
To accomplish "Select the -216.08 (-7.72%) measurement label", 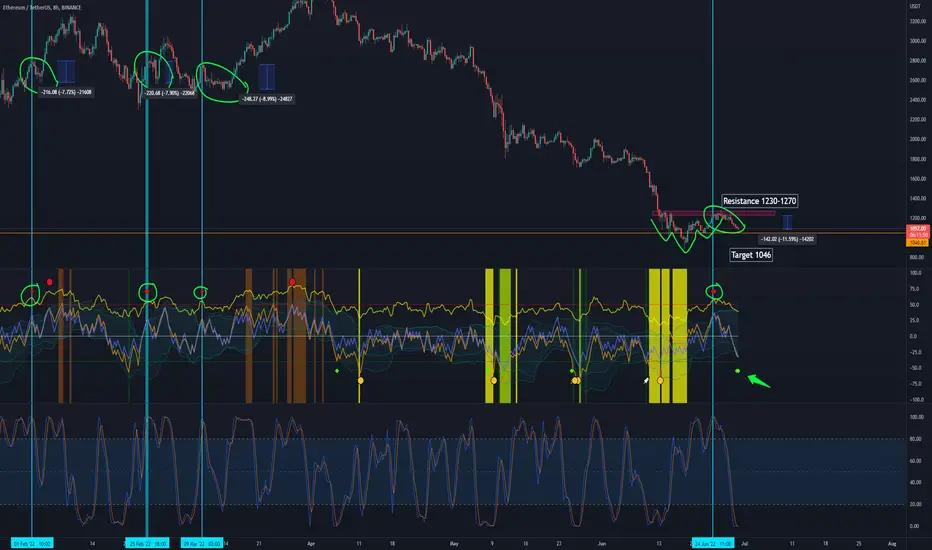I will [x=66, y=92].
